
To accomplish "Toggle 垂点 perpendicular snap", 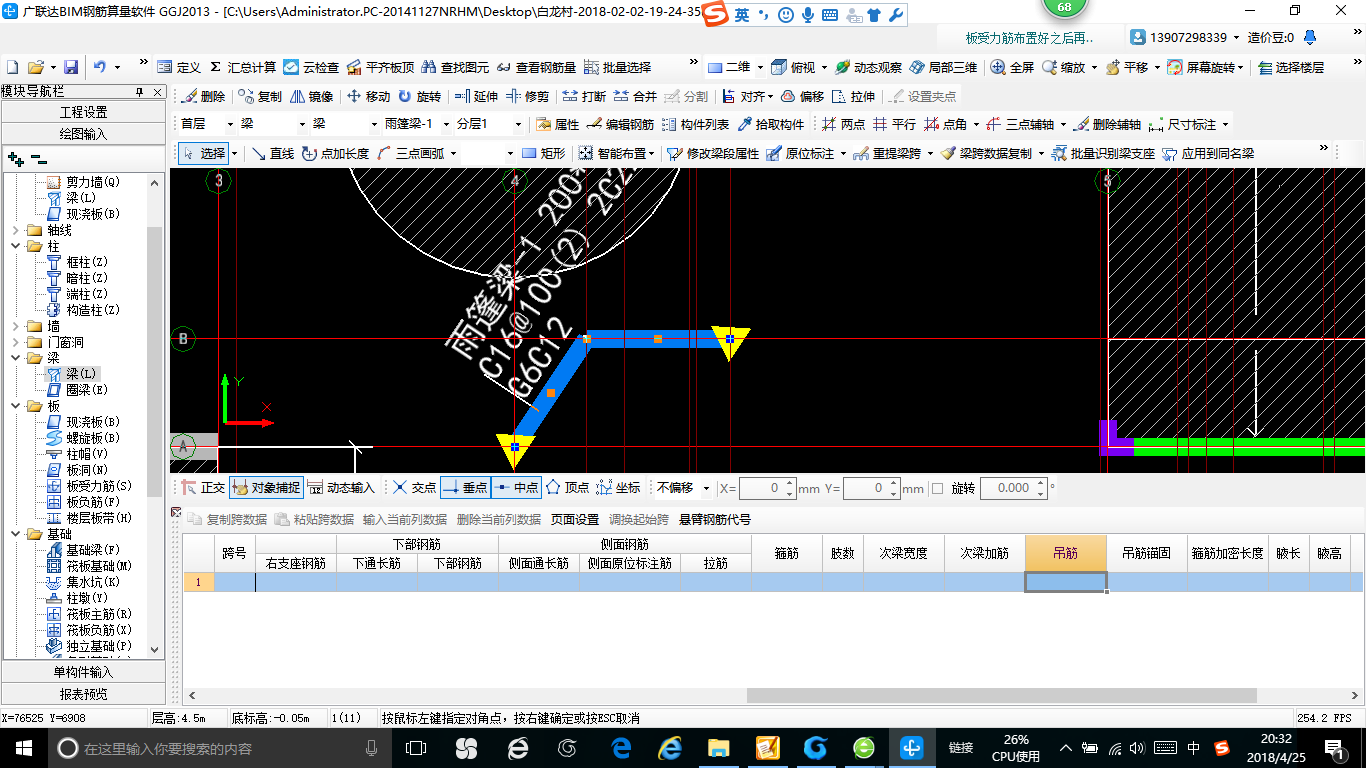I will [x=465, y=488].
